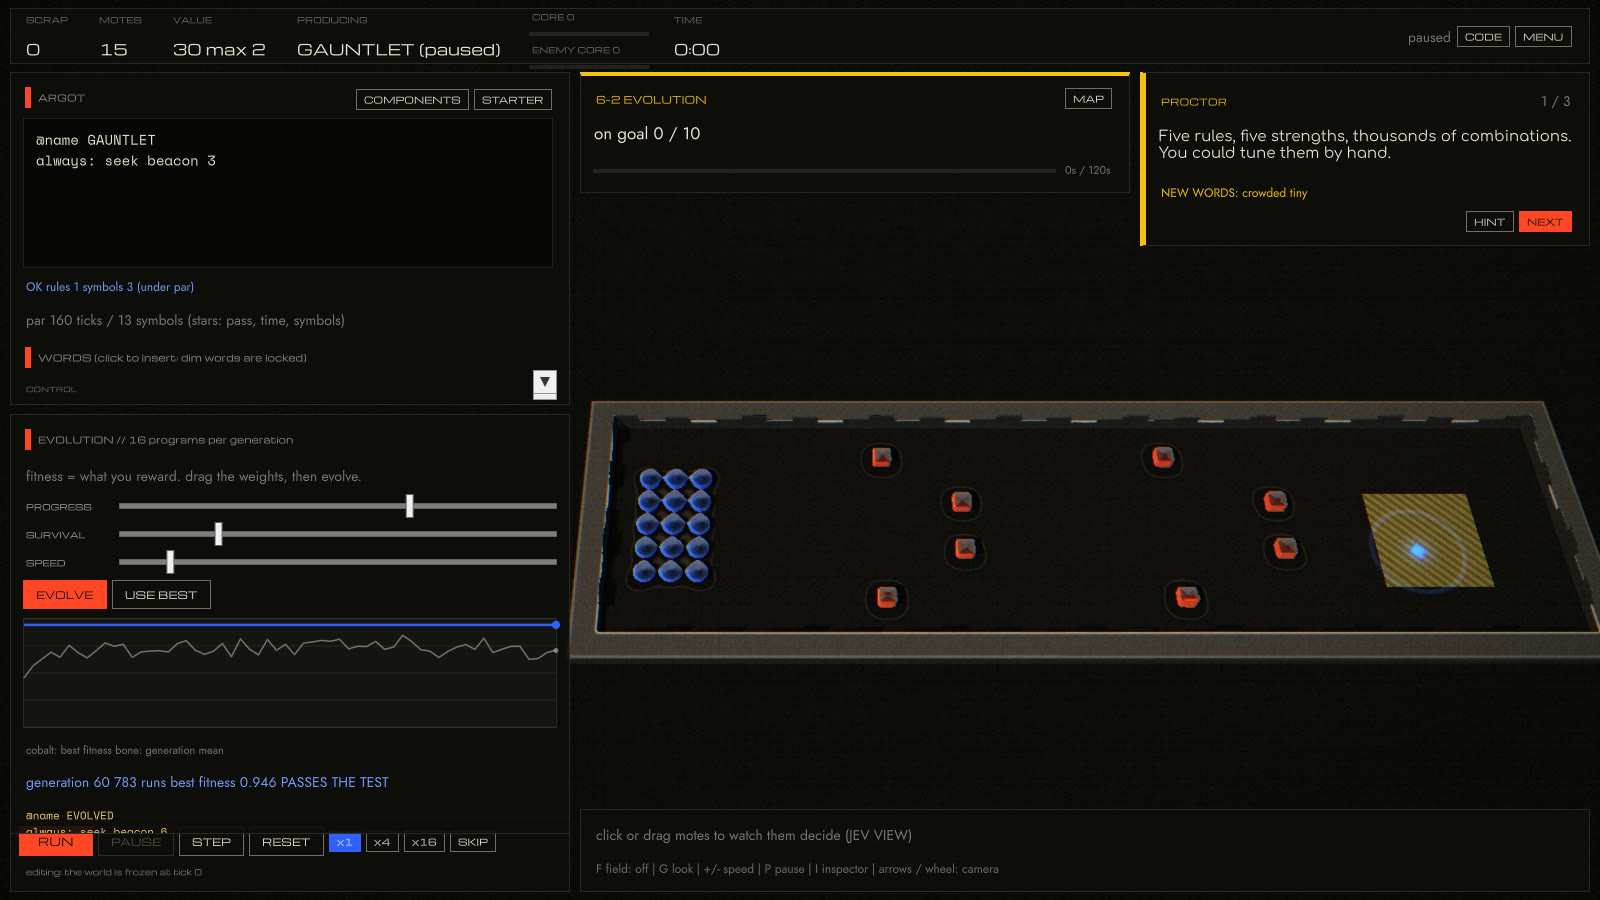Click the '@name EVOLVED' program text
Viewport: 1600px width, 900px height.
(70, 816)
